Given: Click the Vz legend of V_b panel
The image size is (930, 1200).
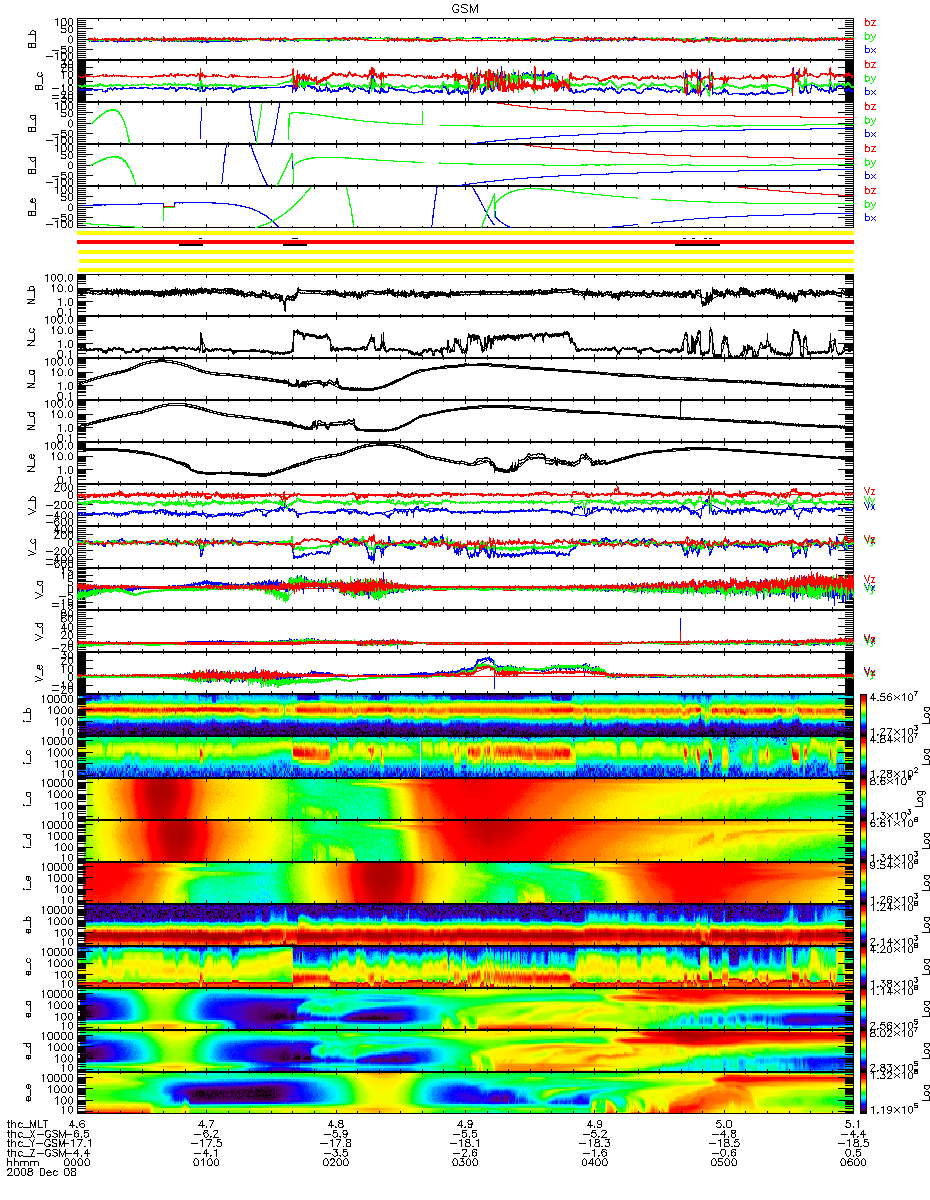Looking at the screenshot, I should [x=870, y=490].
